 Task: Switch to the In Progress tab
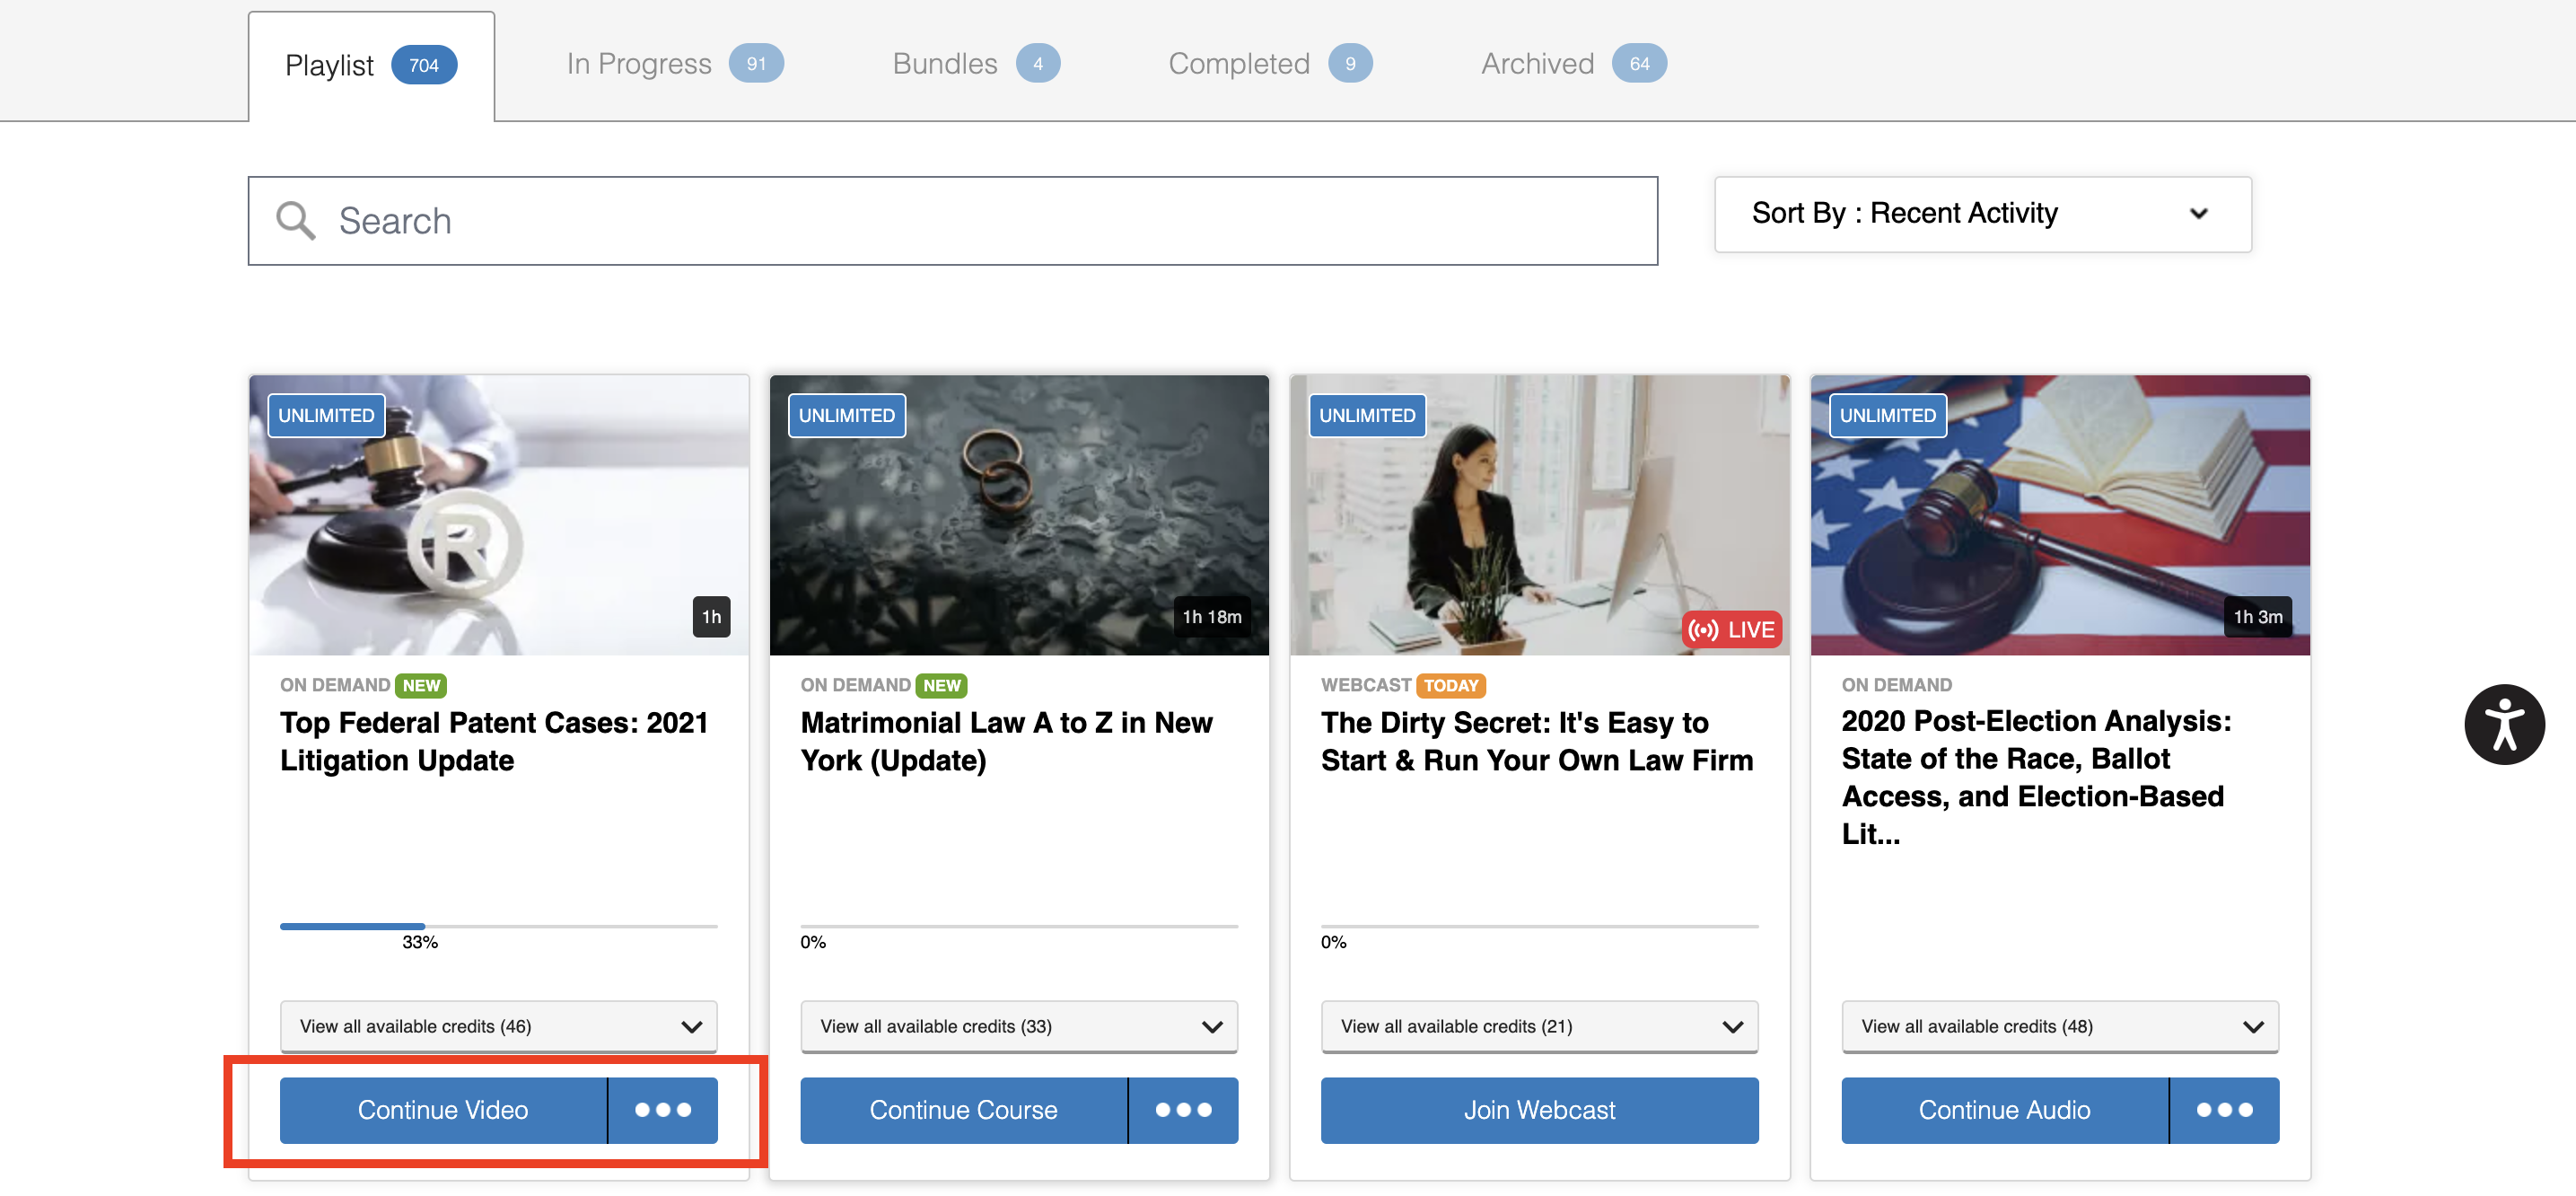[x=675, y=64]
